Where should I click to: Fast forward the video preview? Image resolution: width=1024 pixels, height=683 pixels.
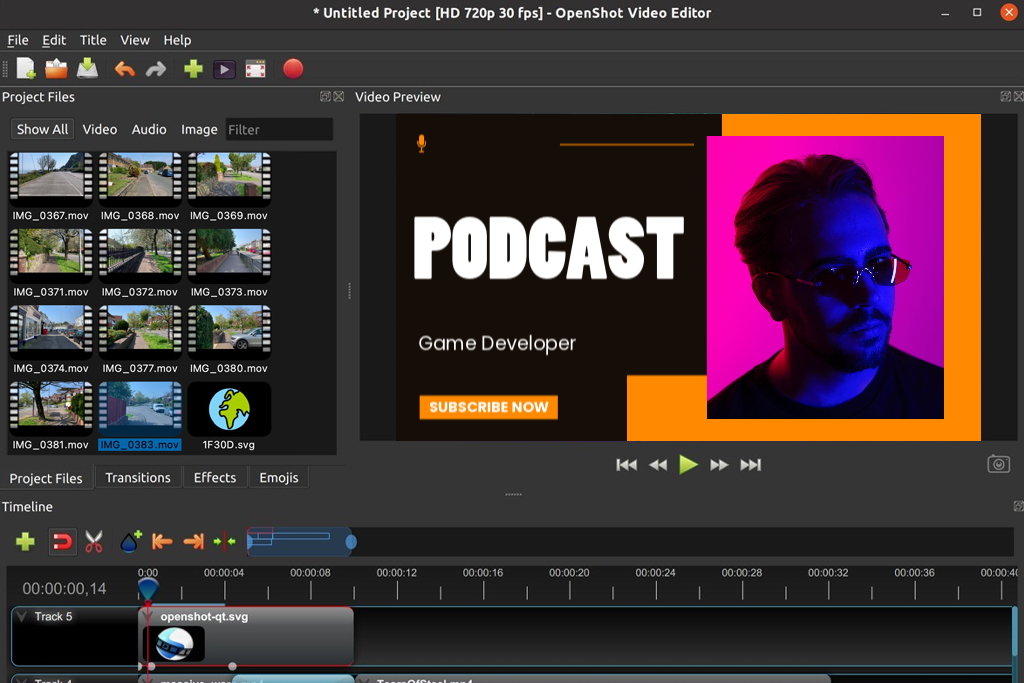point(719,465)
